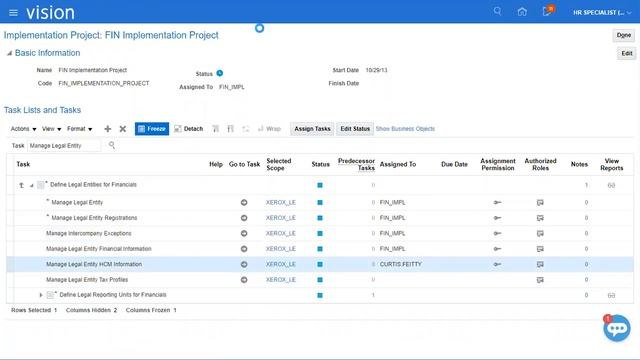The image size is (640, 360).
Task: Go to task Manage Legal Entity Registrations
Action: pos(244,218)
